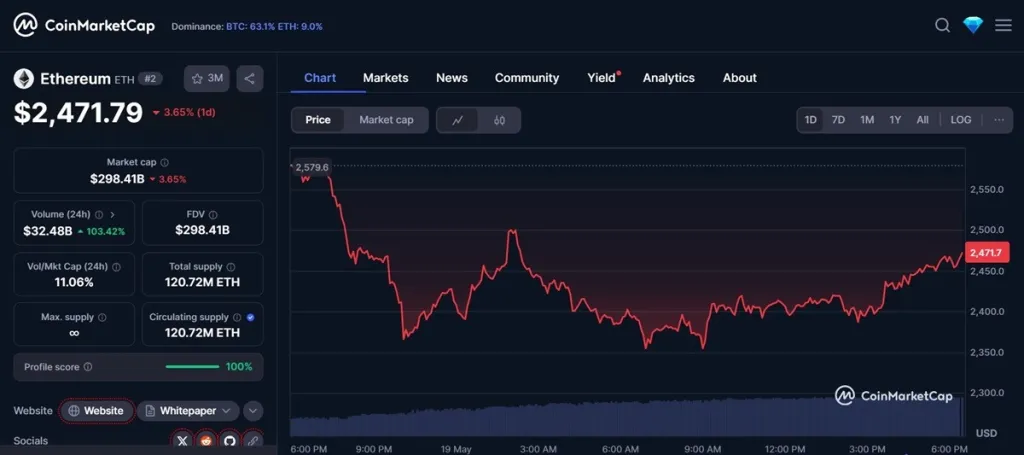This screenshot has width=1024, height=455.
Task: Click the Ethereum coin logo
Action: 24,79
